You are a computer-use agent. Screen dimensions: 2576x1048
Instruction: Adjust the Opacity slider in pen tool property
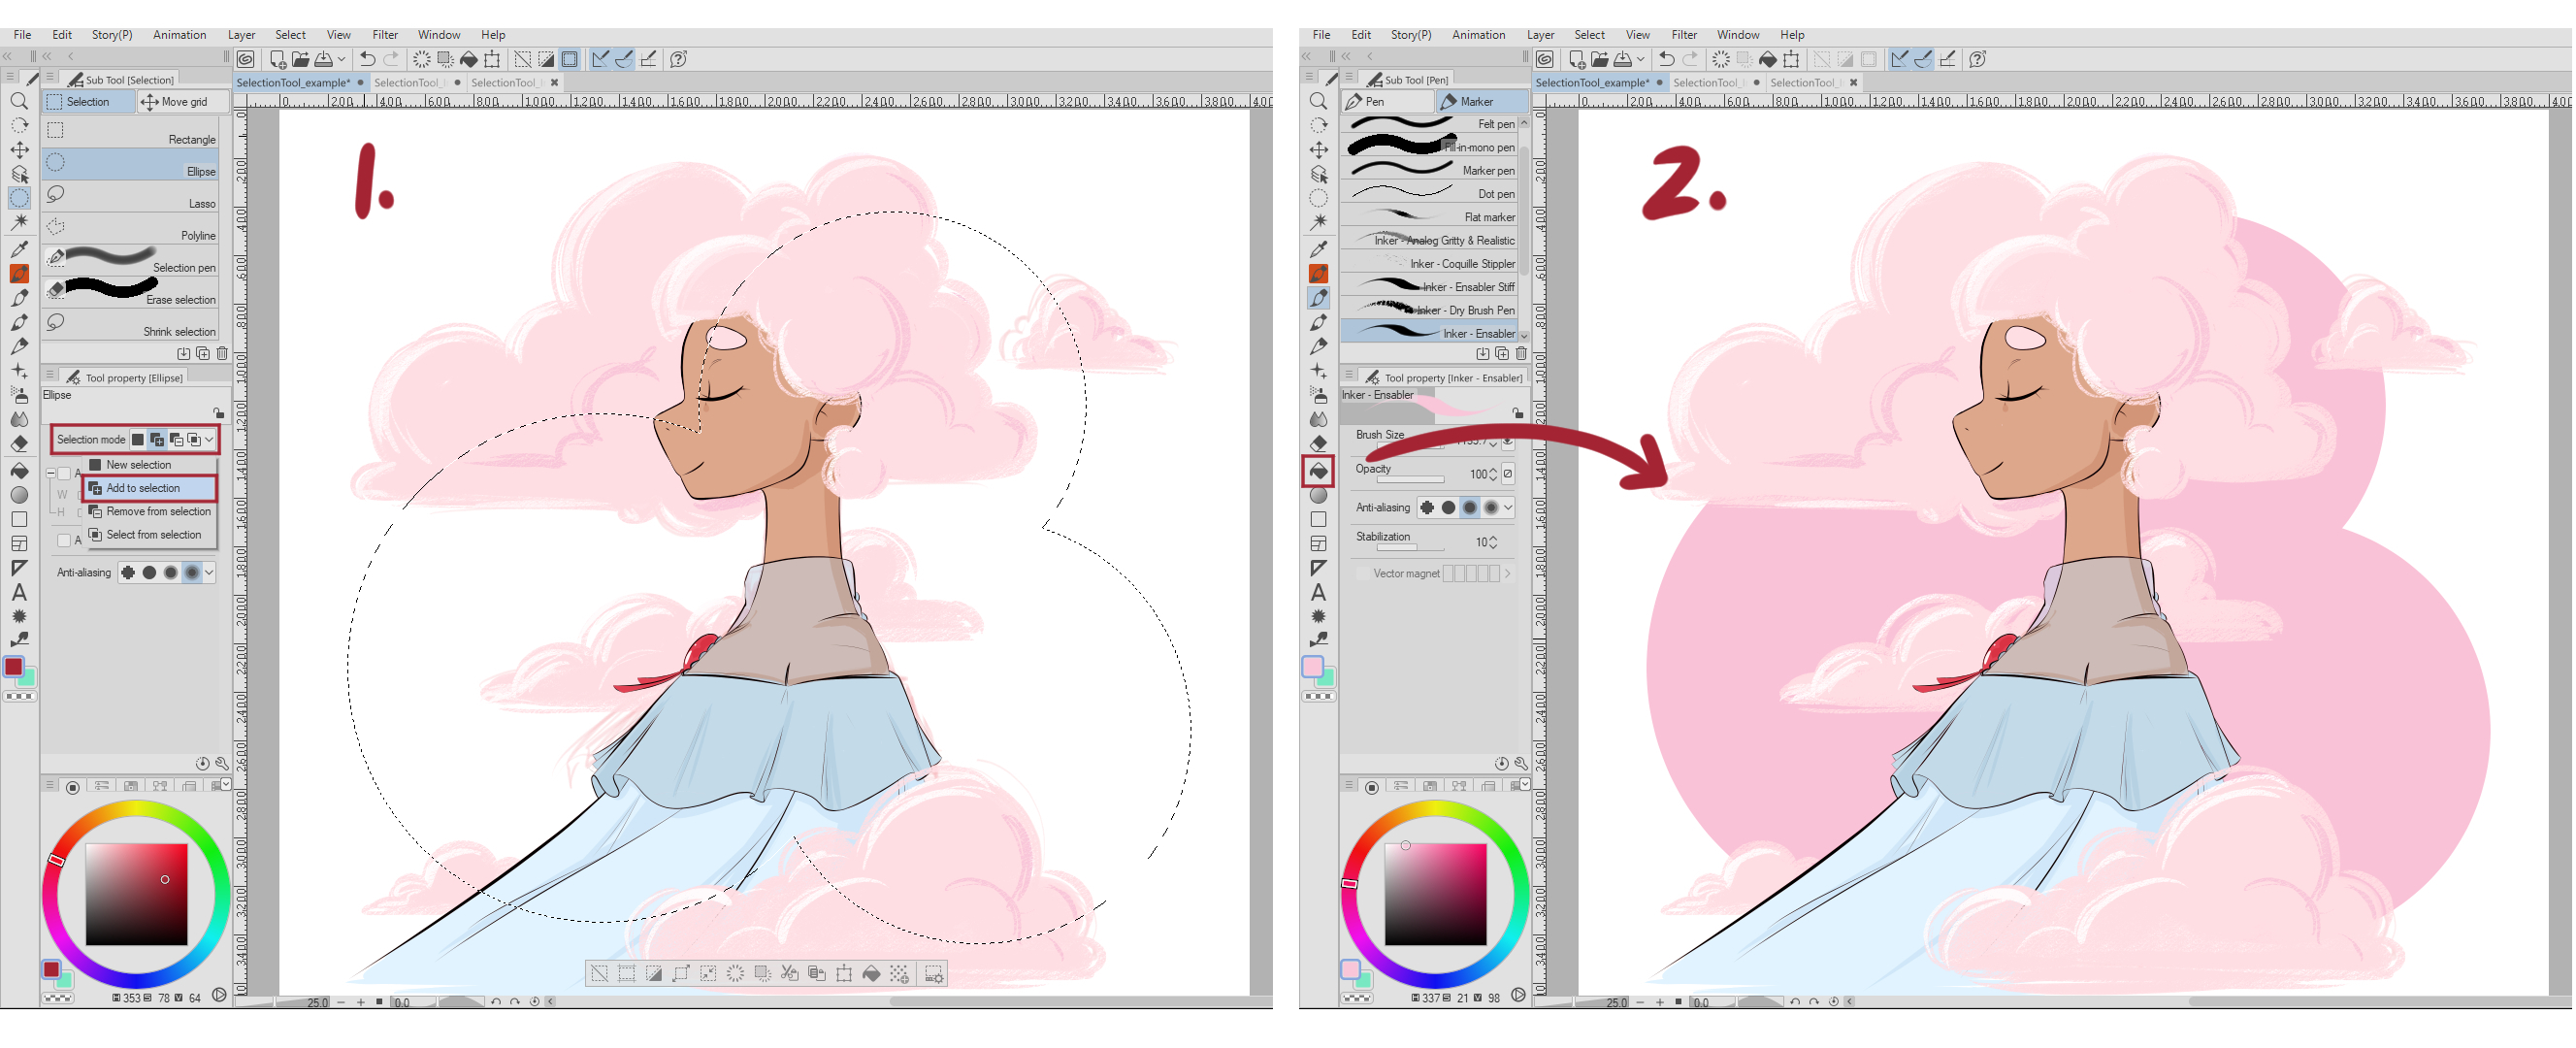point(1410,480)
